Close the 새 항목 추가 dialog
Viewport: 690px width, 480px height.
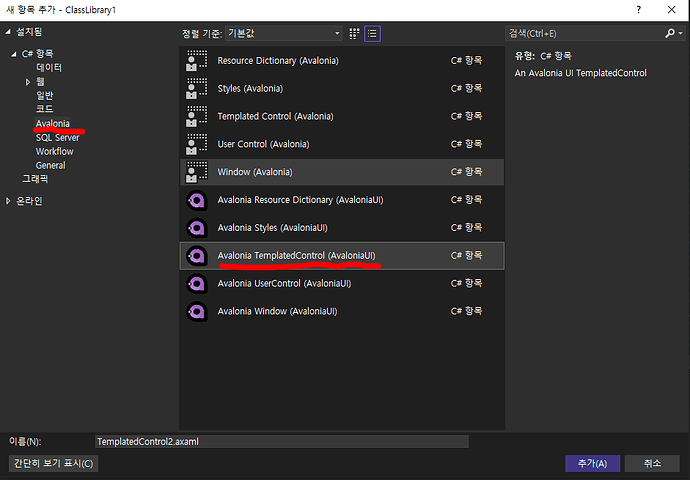point(672,10)
